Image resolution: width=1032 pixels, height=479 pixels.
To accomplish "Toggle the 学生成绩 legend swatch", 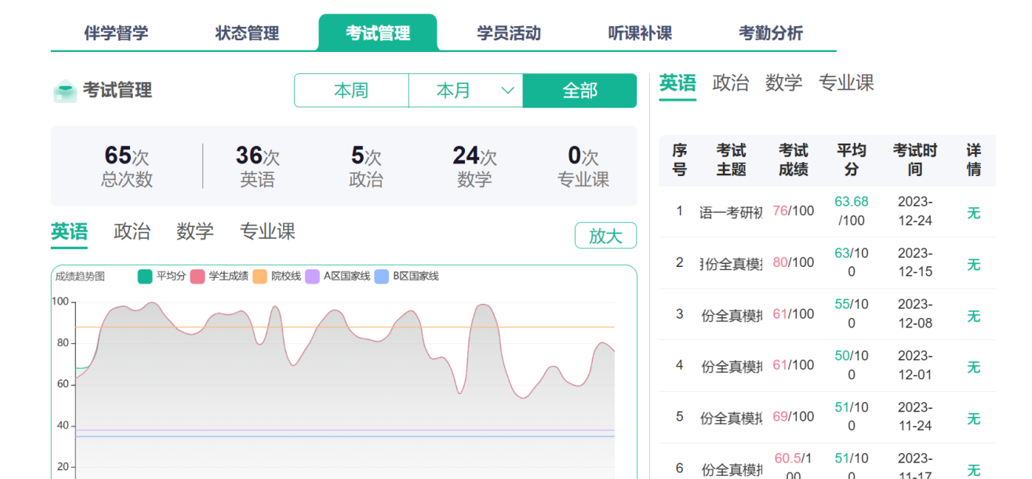I will (x=197, y=276).
